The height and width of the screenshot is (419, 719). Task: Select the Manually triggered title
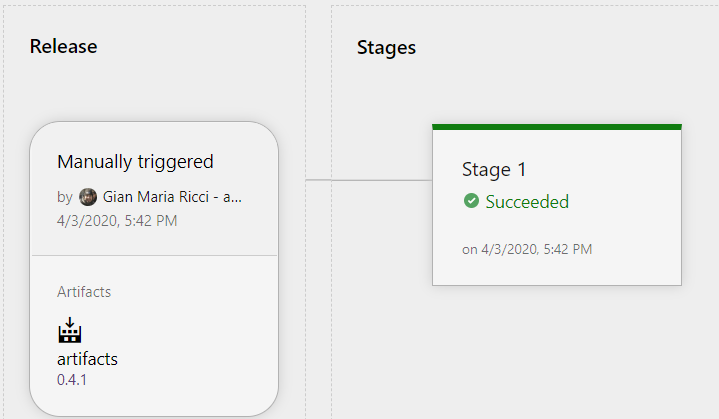[x=135, y=162]
